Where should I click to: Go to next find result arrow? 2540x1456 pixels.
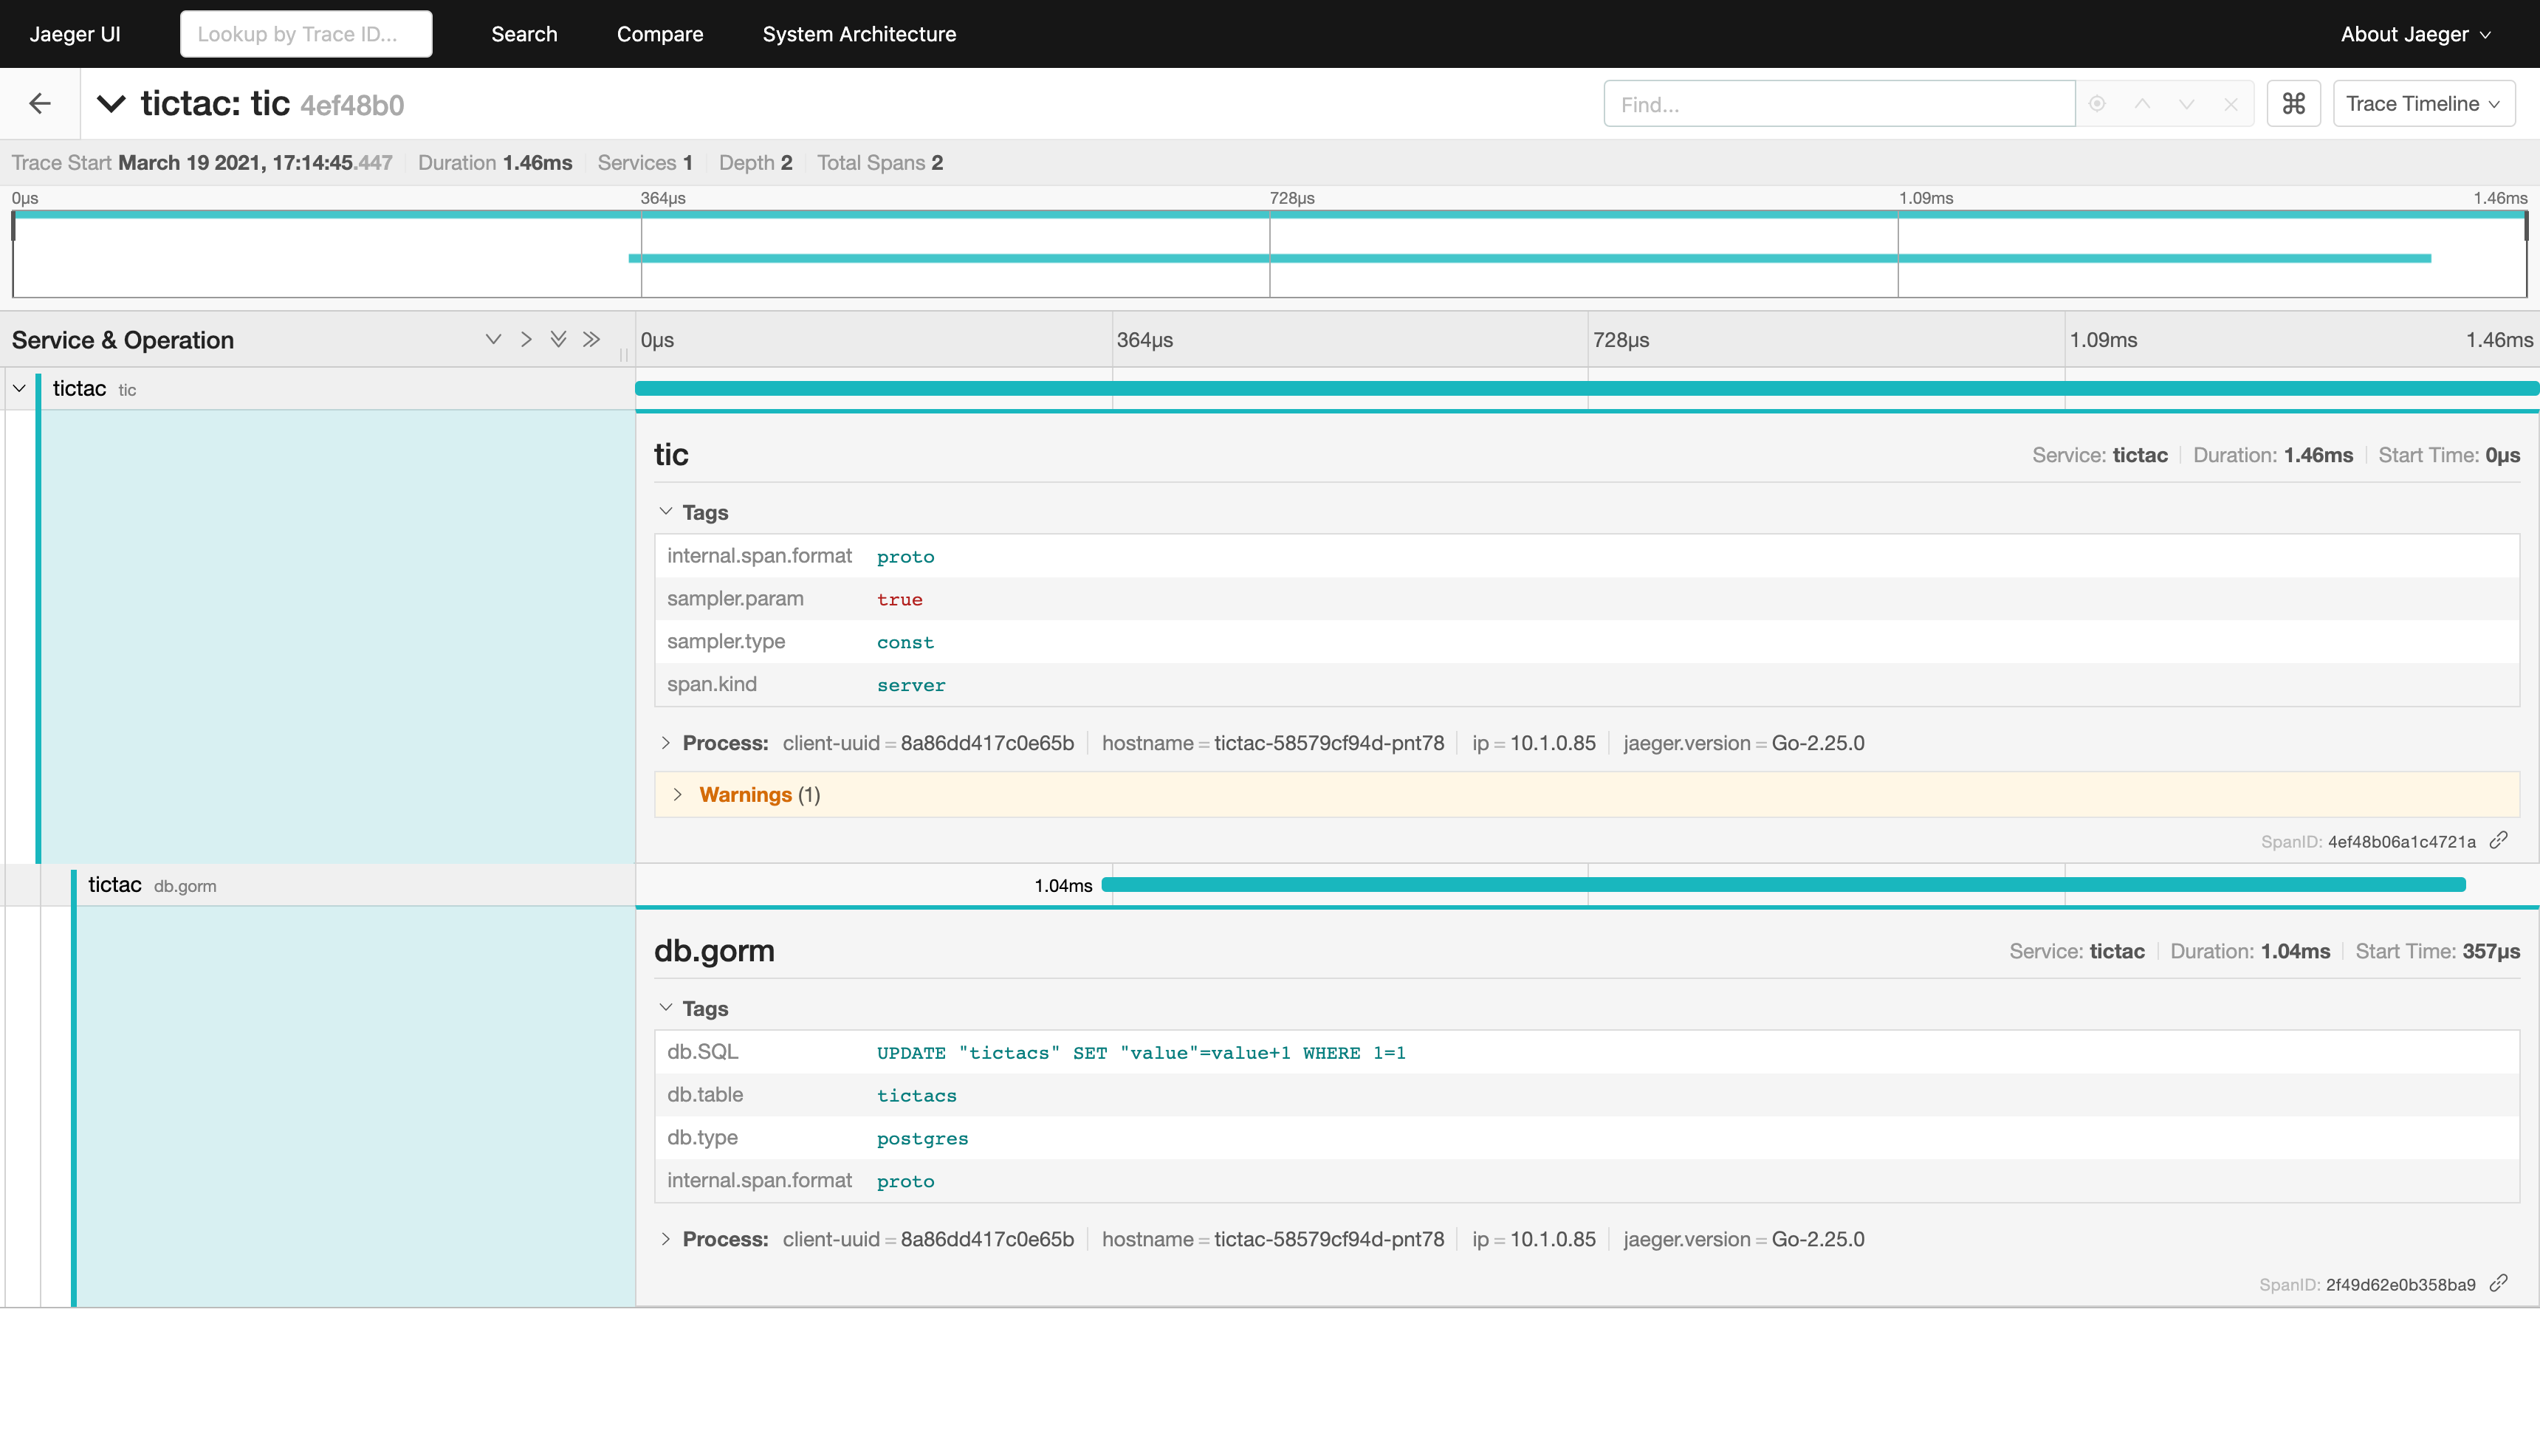(x=2186, y=103)
